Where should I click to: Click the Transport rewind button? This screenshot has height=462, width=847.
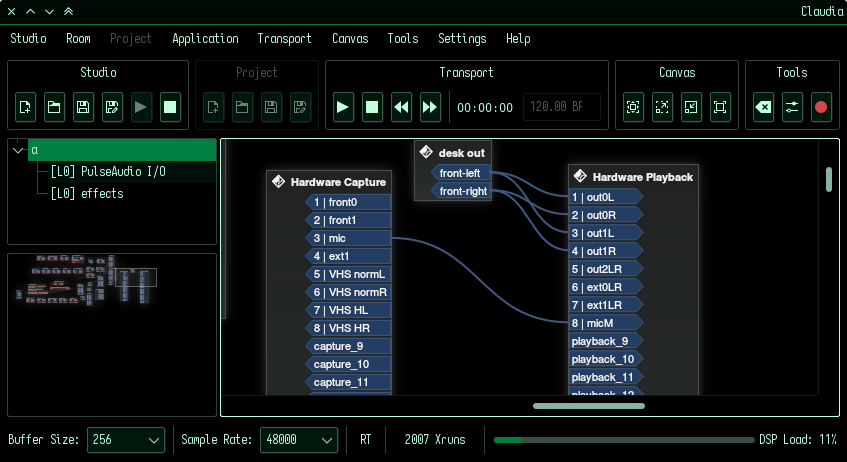401,107
